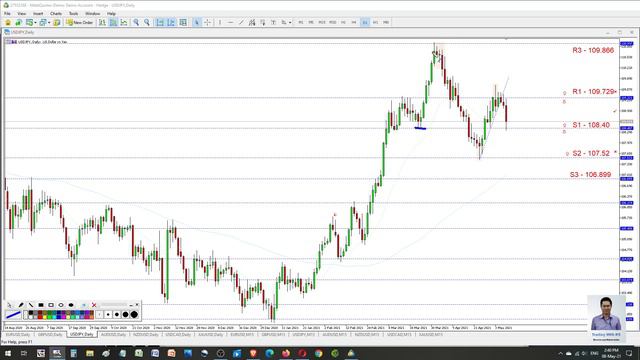
Task: Select the vertical line drawing tool
Action: coord(220,22)
